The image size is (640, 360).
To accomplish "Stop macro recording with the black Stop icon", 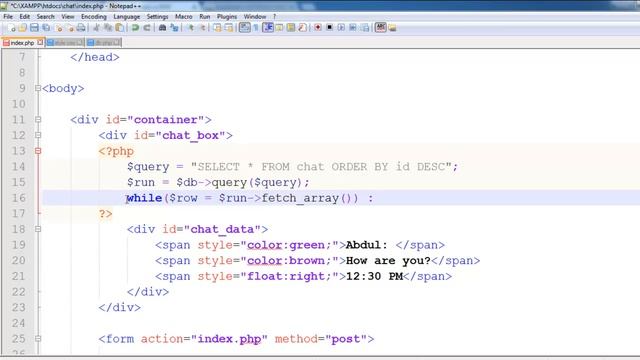I will [329, 28].
